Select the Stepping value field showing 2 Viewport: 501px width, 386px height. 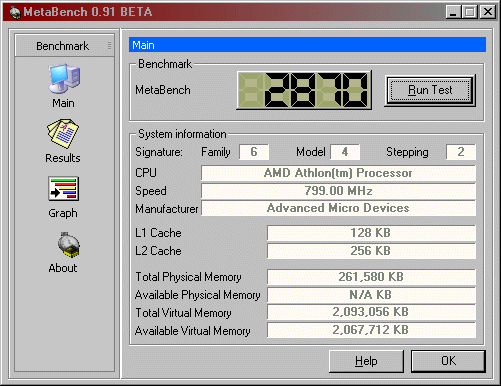(x=461, y=152)
